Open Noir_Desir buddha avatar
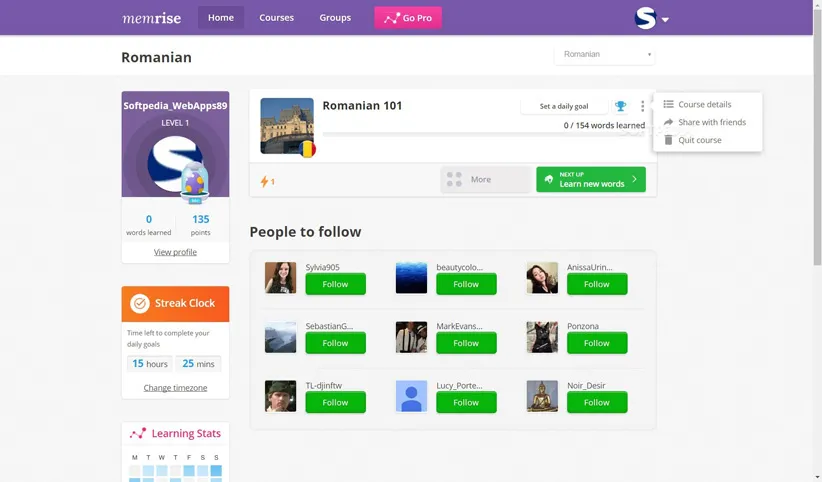 [x=542, y=396]
